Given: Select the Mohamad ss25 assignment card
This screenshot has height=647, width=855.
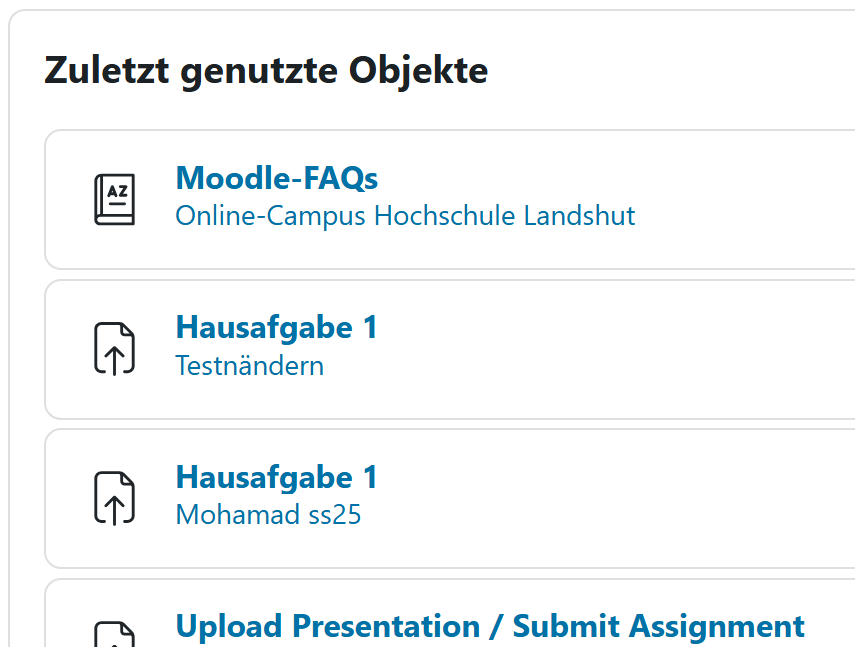Looking at the screenshot, I should (x=450, y=497).
